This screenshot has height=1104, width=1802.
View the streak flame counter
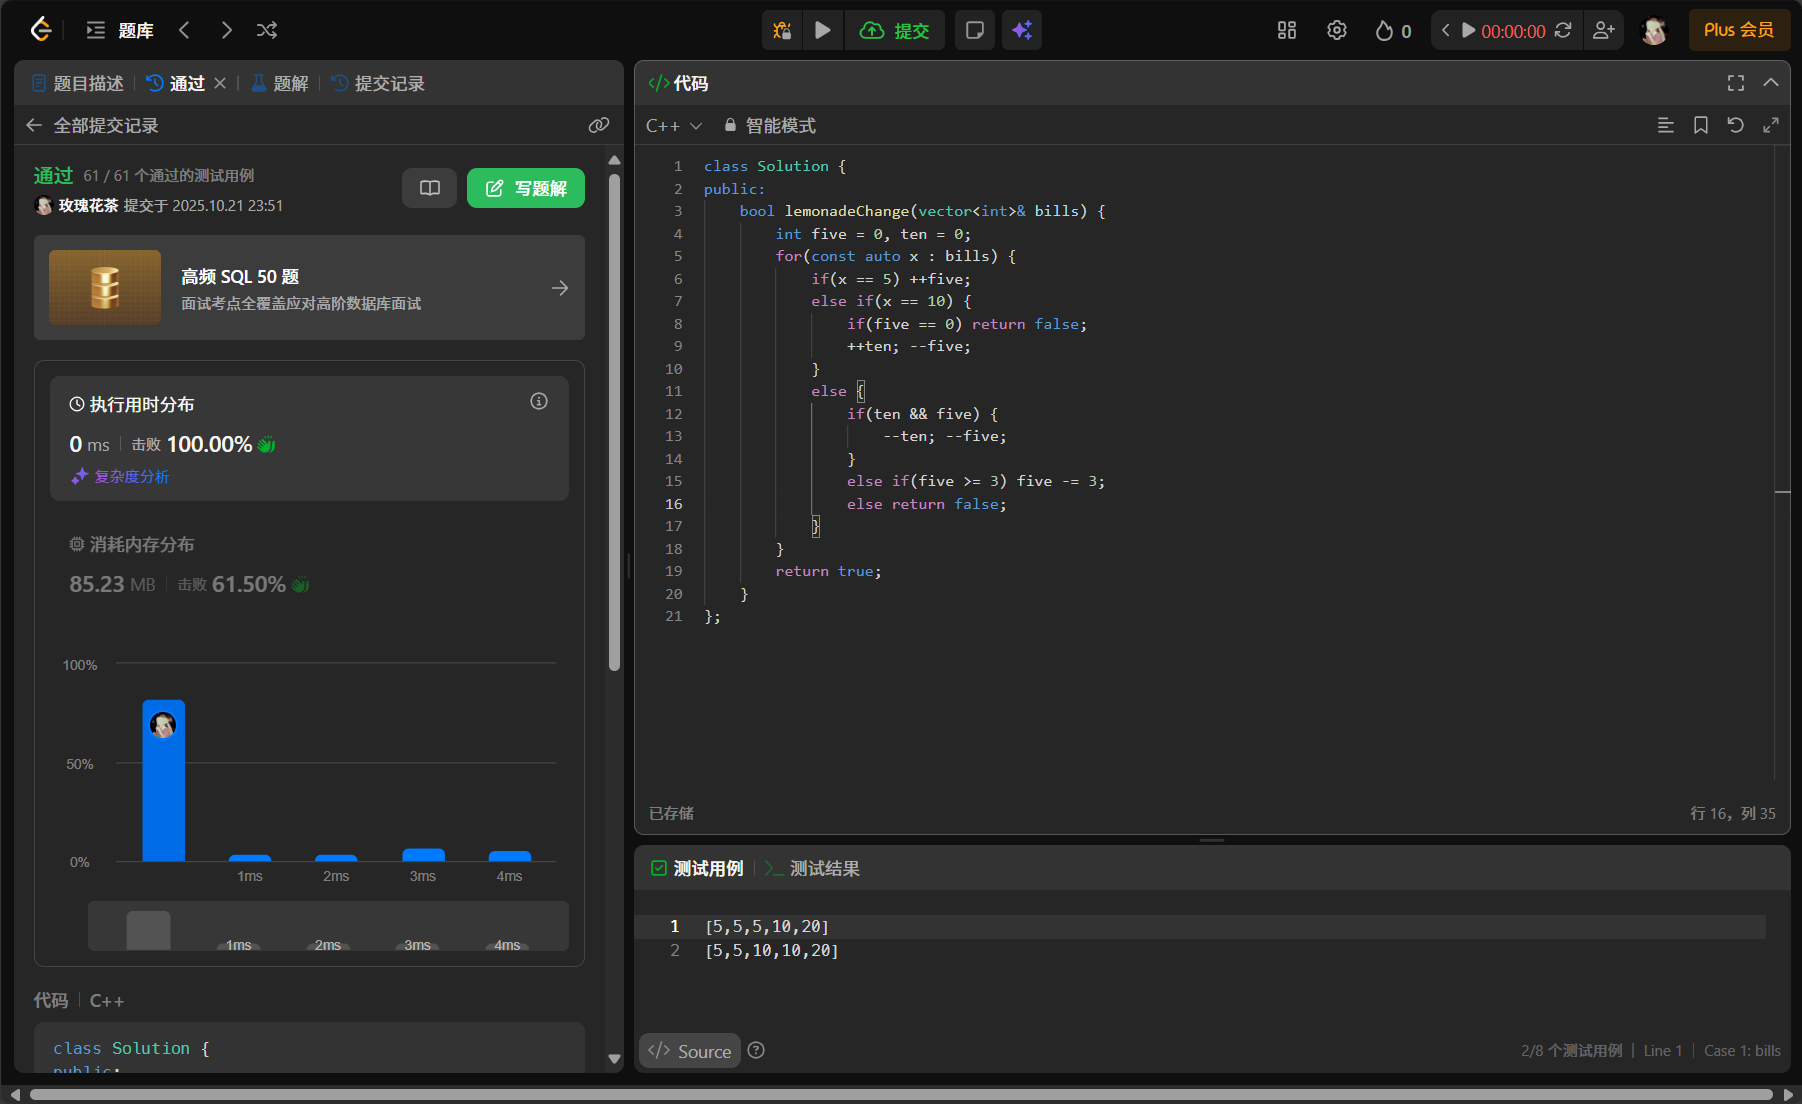point(1393,30)
